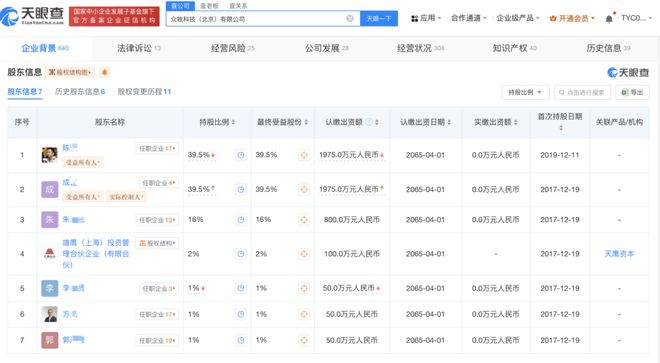Click the 天眼一下 search button

click(x=379, y=19)
